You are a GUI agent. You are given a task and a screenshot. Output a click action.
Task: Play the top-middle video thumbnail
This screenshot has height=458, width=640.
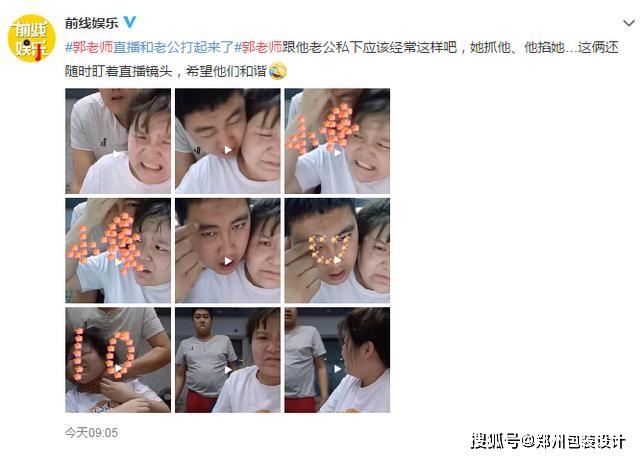click(x=228, y=141)
